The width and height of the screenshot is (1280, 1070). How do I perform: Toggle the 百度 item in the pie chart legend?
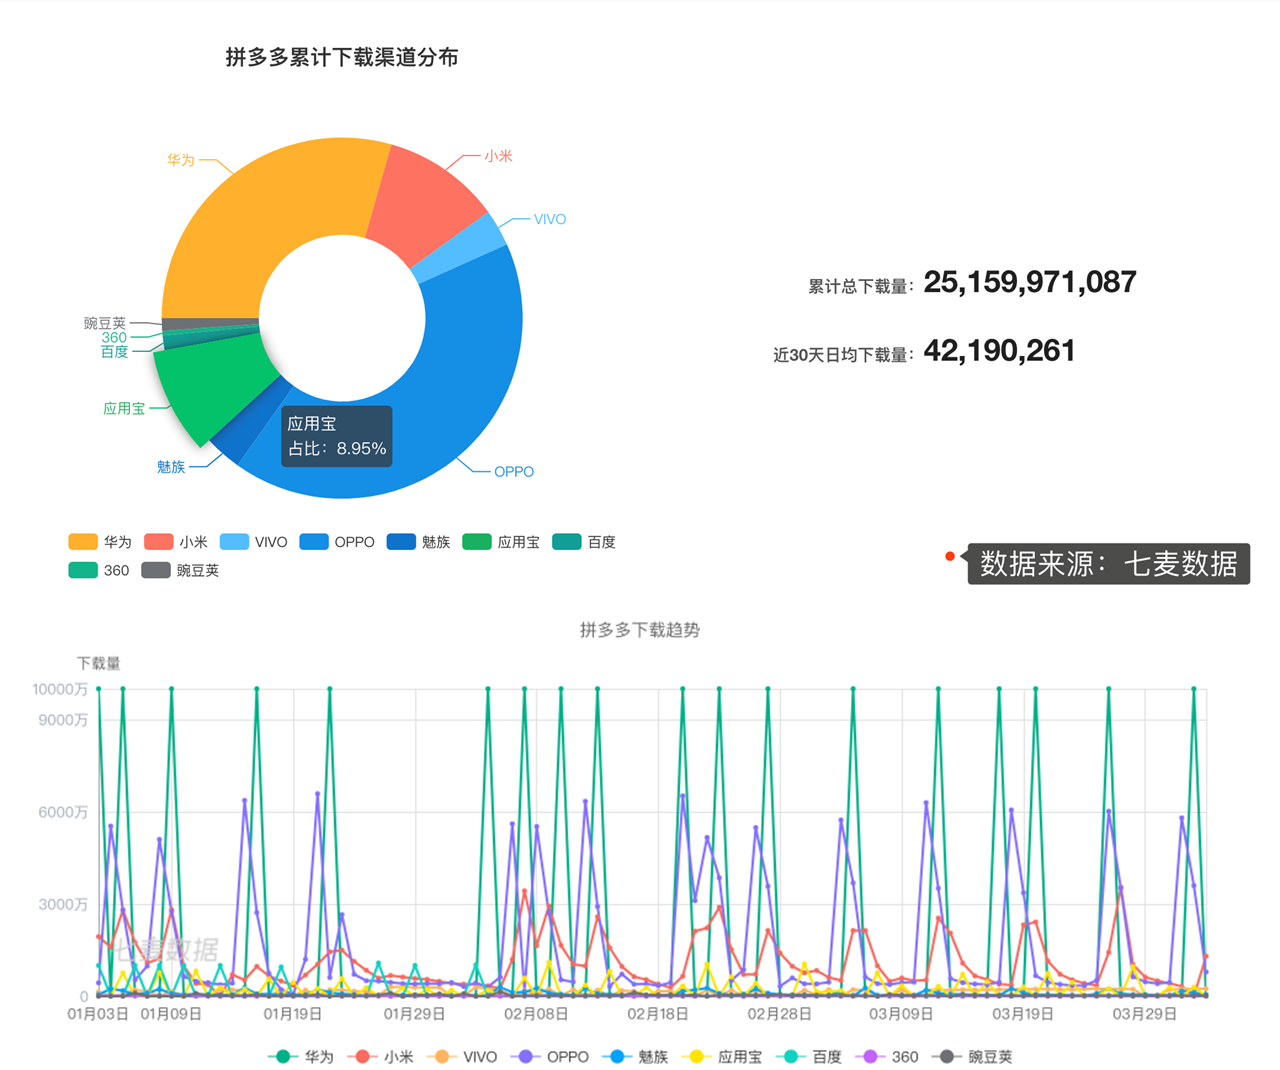pos(584,541)
